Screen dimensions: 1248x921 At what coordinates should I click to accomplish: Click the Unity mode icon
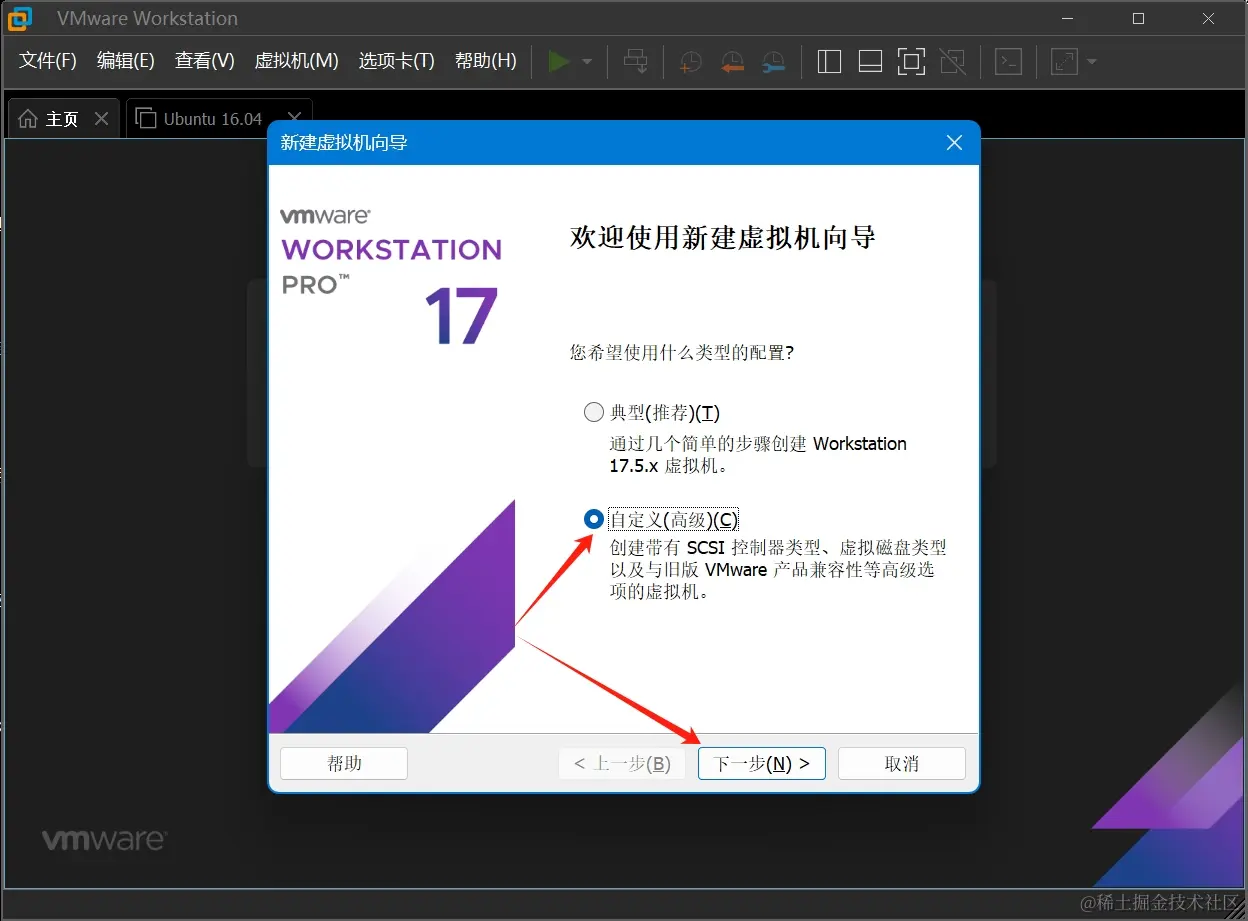[x=953, y=62]
